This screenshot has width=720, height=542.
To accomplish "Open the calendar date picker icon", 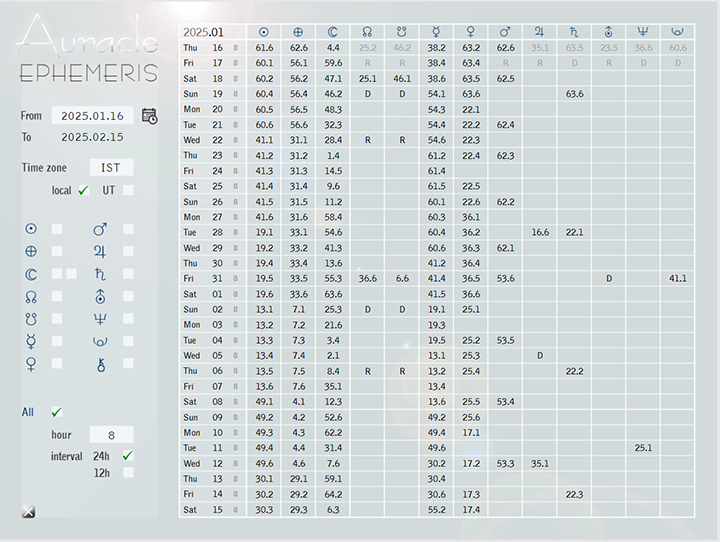I will coord(149,116).
